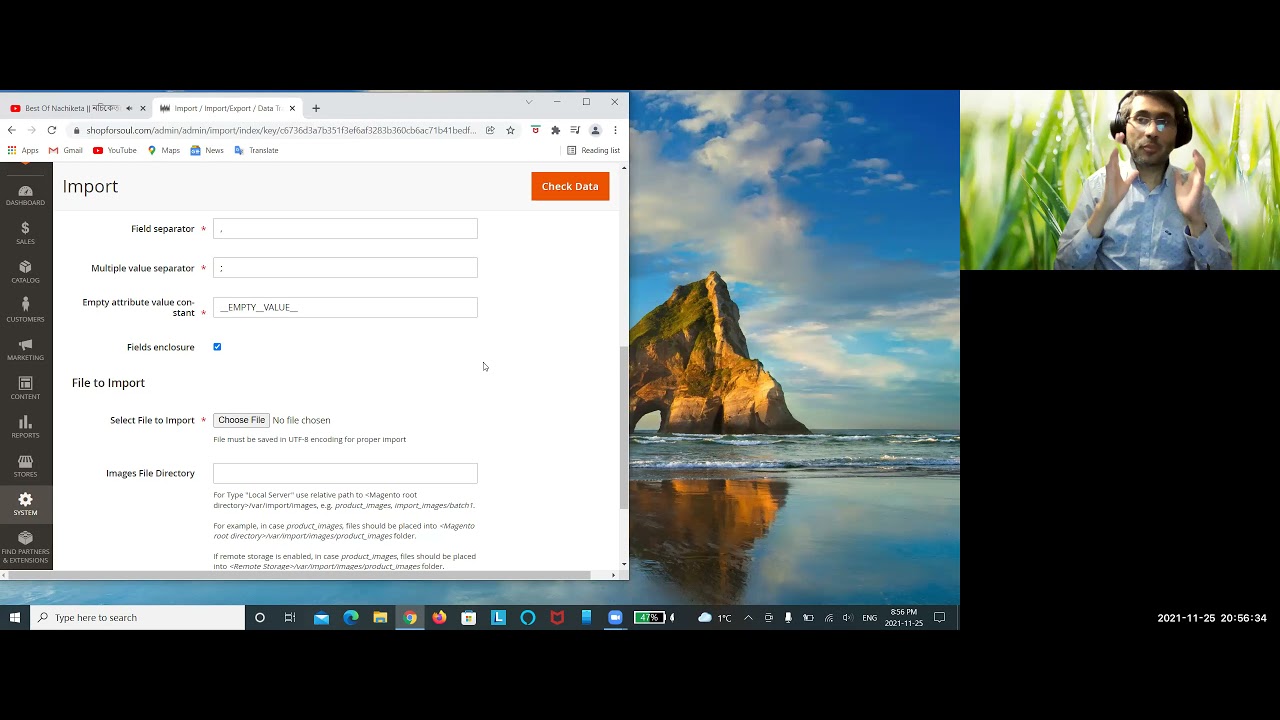Screen dimensions: 1280x720
Task: Open Zoom from the taskbar
Action: tap(615, 617)
